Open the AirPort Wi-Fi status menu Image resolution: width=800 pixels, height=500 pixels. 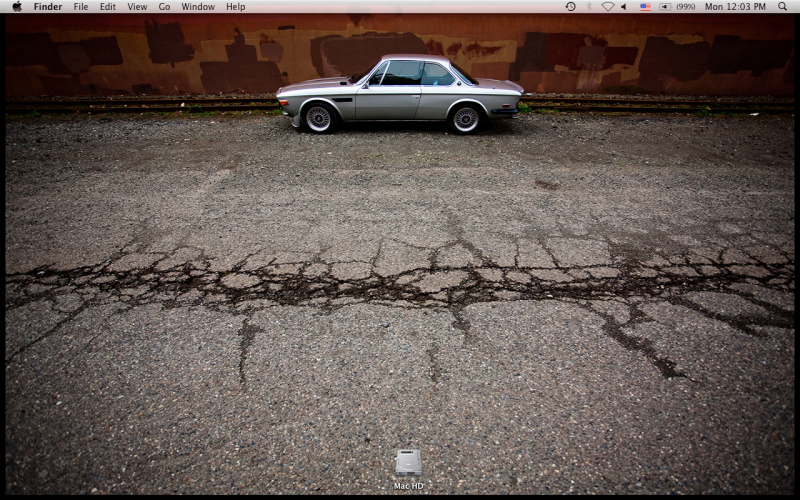607,7
